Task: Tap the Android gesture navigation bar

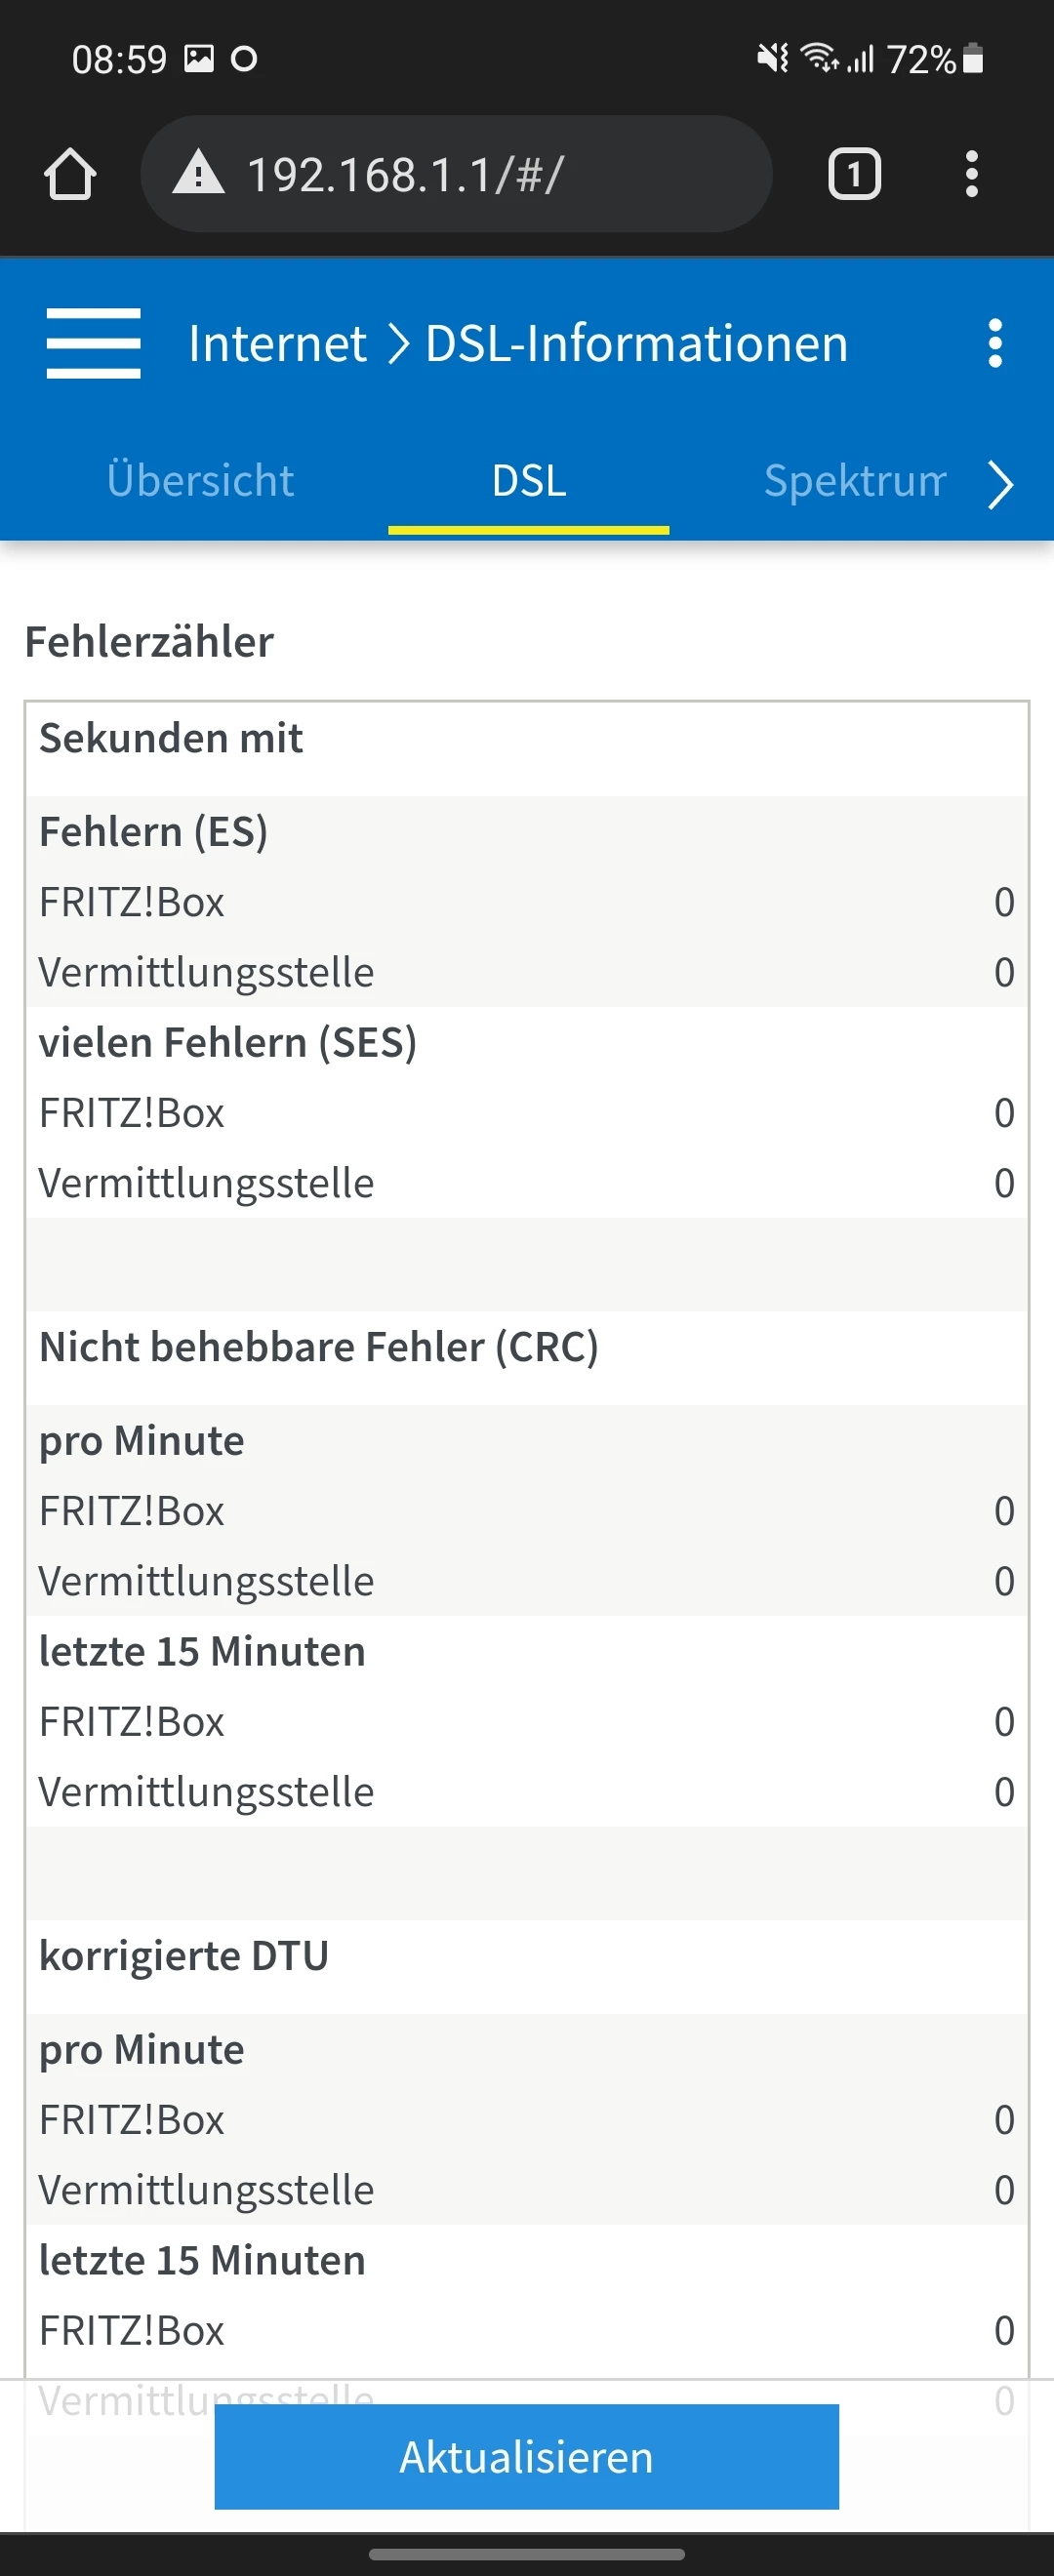Action: coord(526,2554)
